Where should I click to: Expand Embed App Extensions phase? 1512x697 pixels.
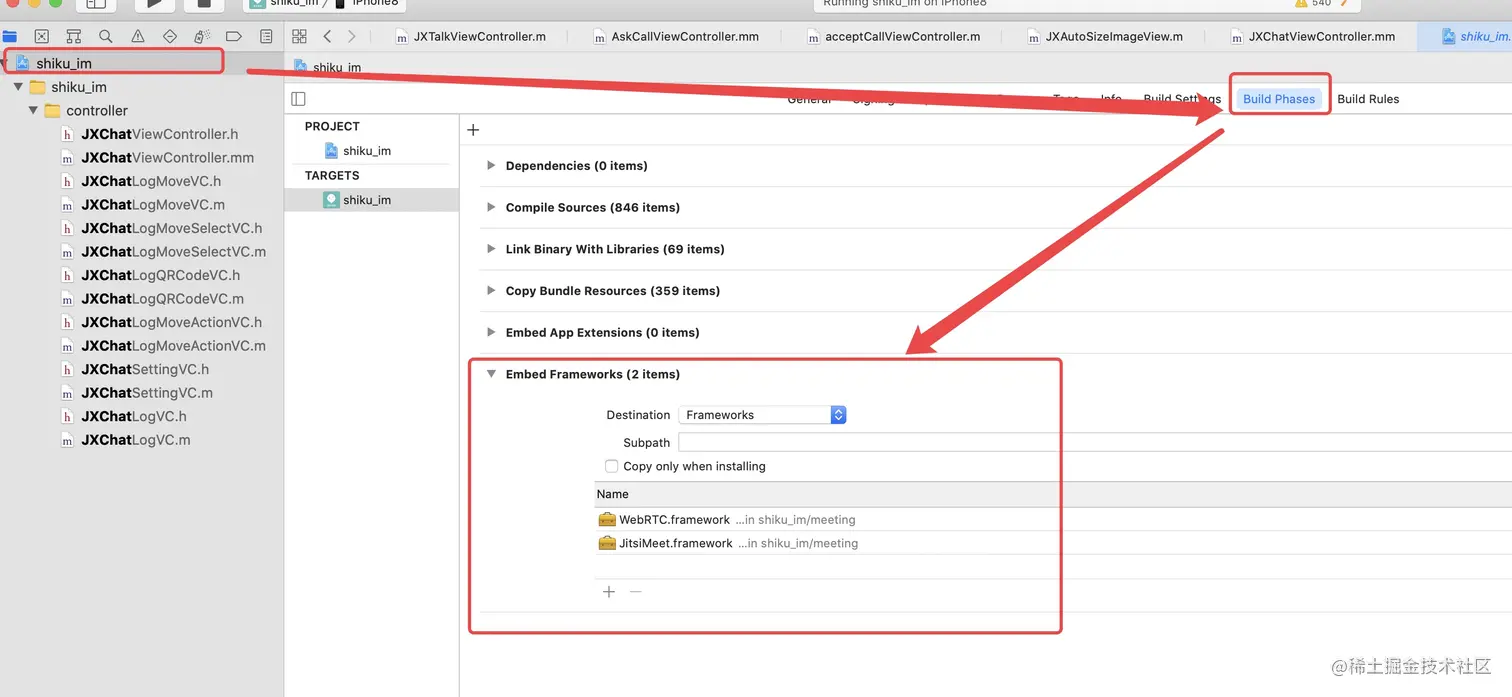(x=491, y=332)
